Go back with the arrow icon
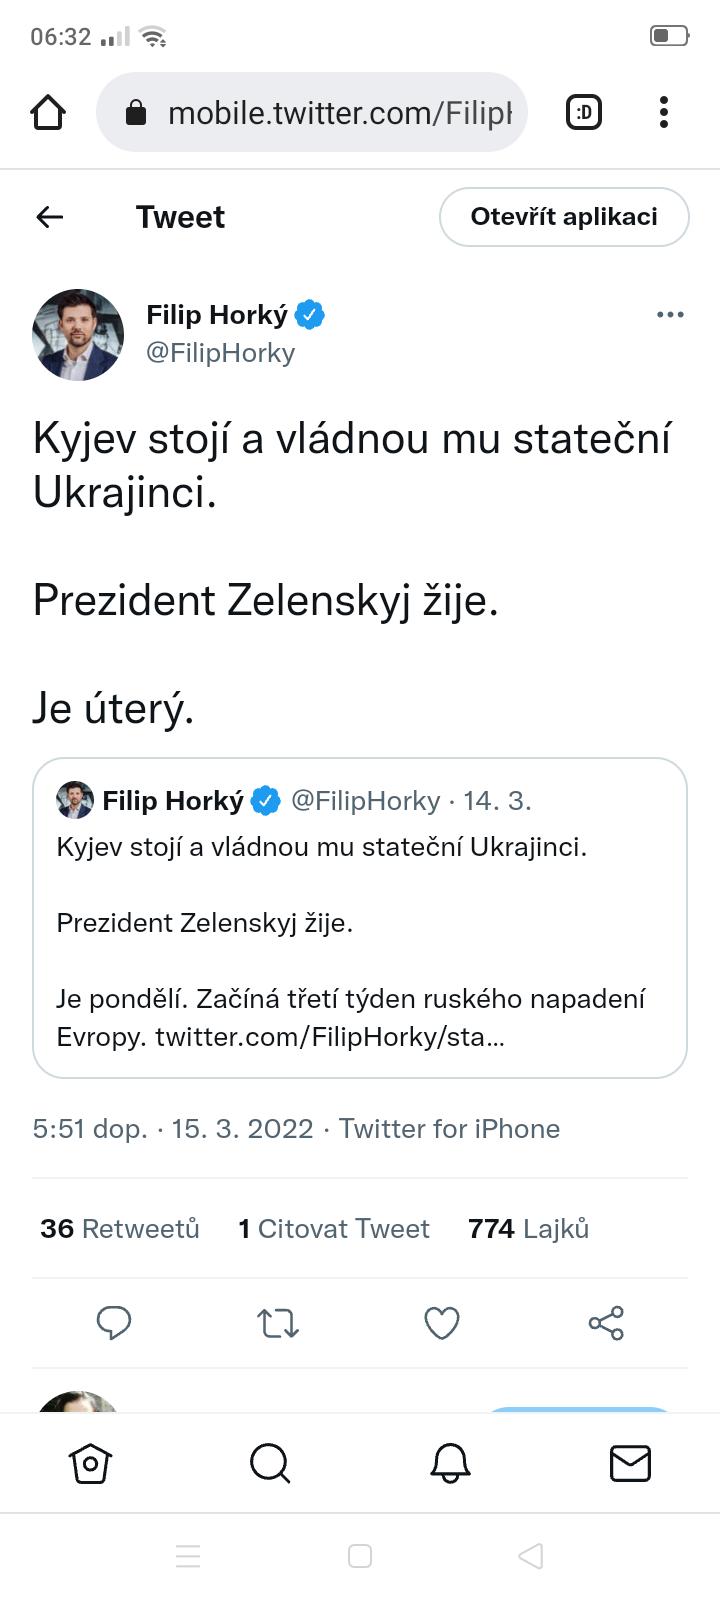Viewport: 720px width, 1600px height. tap(50, 217)
